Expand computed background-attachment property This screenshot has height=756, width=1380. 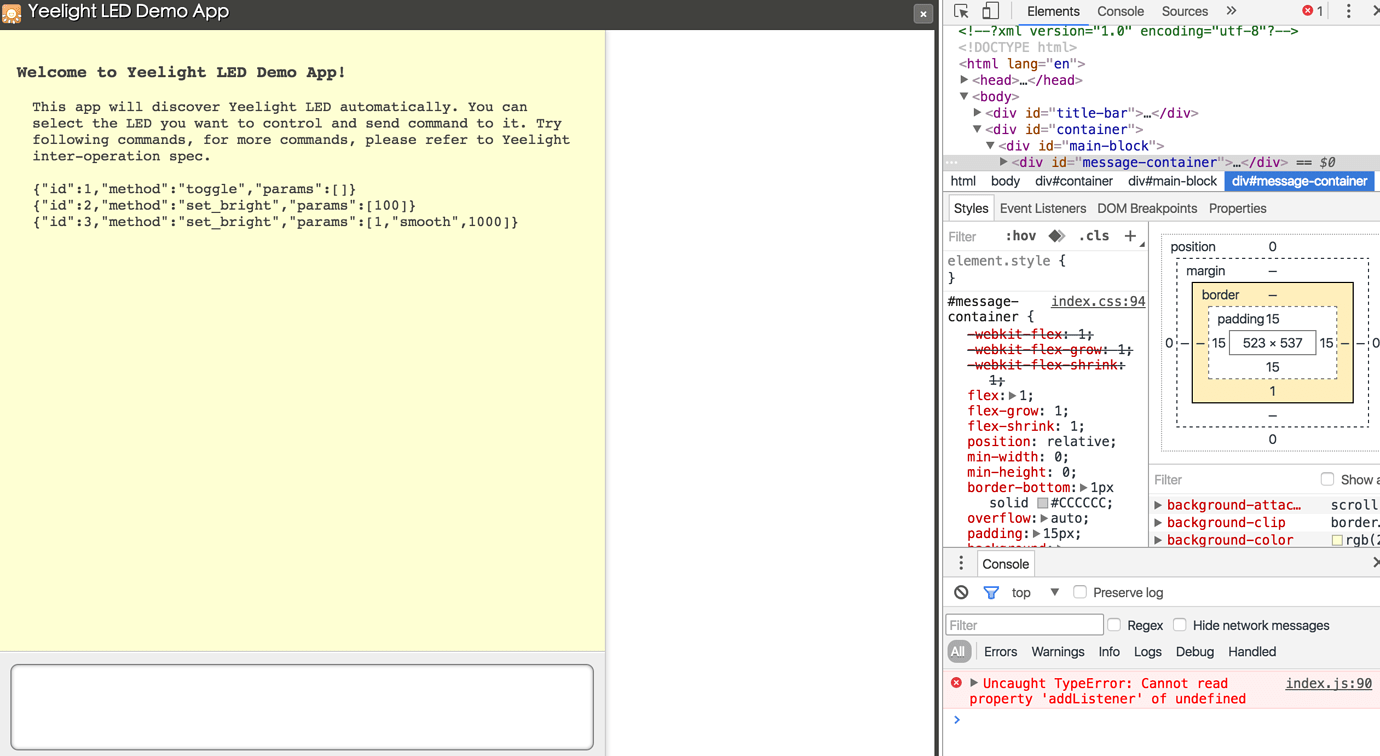[x=1158, y=505]
